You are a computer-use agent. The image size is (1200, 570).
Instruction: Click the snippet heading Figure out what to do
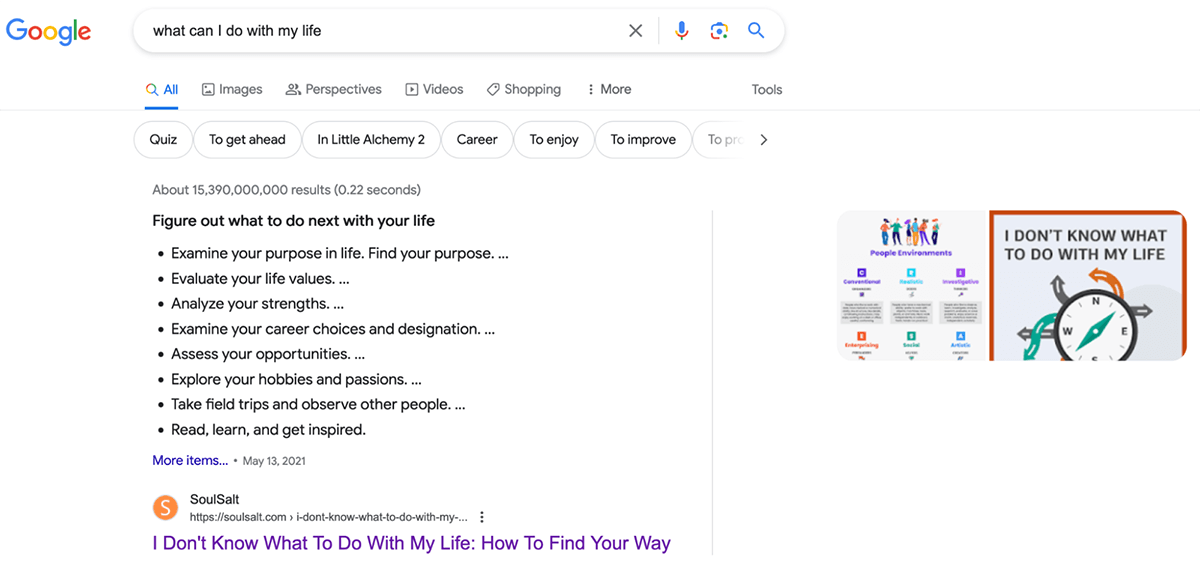click(294, 220)
